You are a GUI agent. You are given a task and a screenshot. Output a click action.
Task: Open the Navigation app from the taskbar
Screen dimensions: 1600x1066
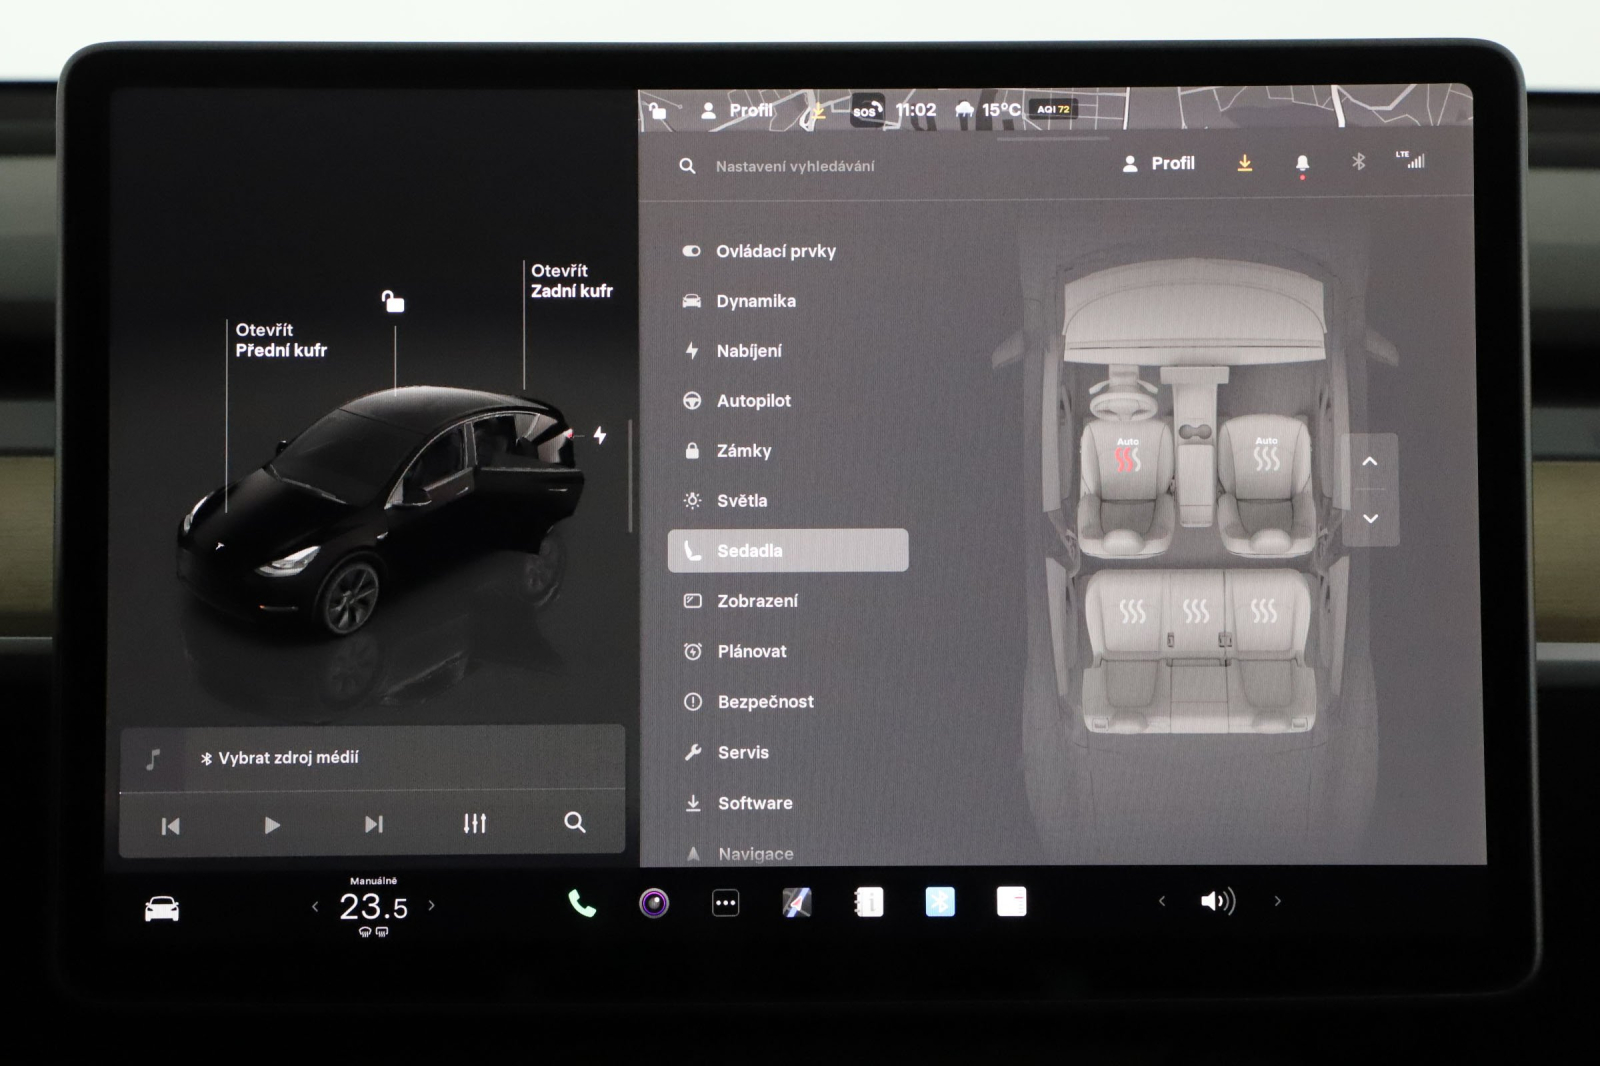tap(795, 903)
